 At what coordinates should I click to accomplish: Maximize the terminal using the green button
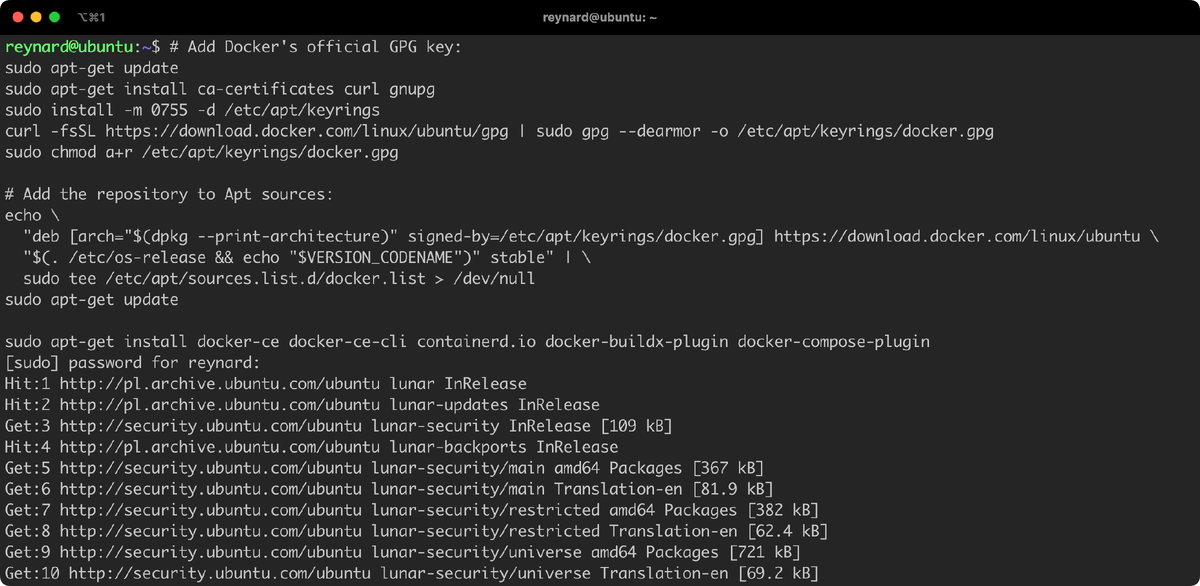57,17
